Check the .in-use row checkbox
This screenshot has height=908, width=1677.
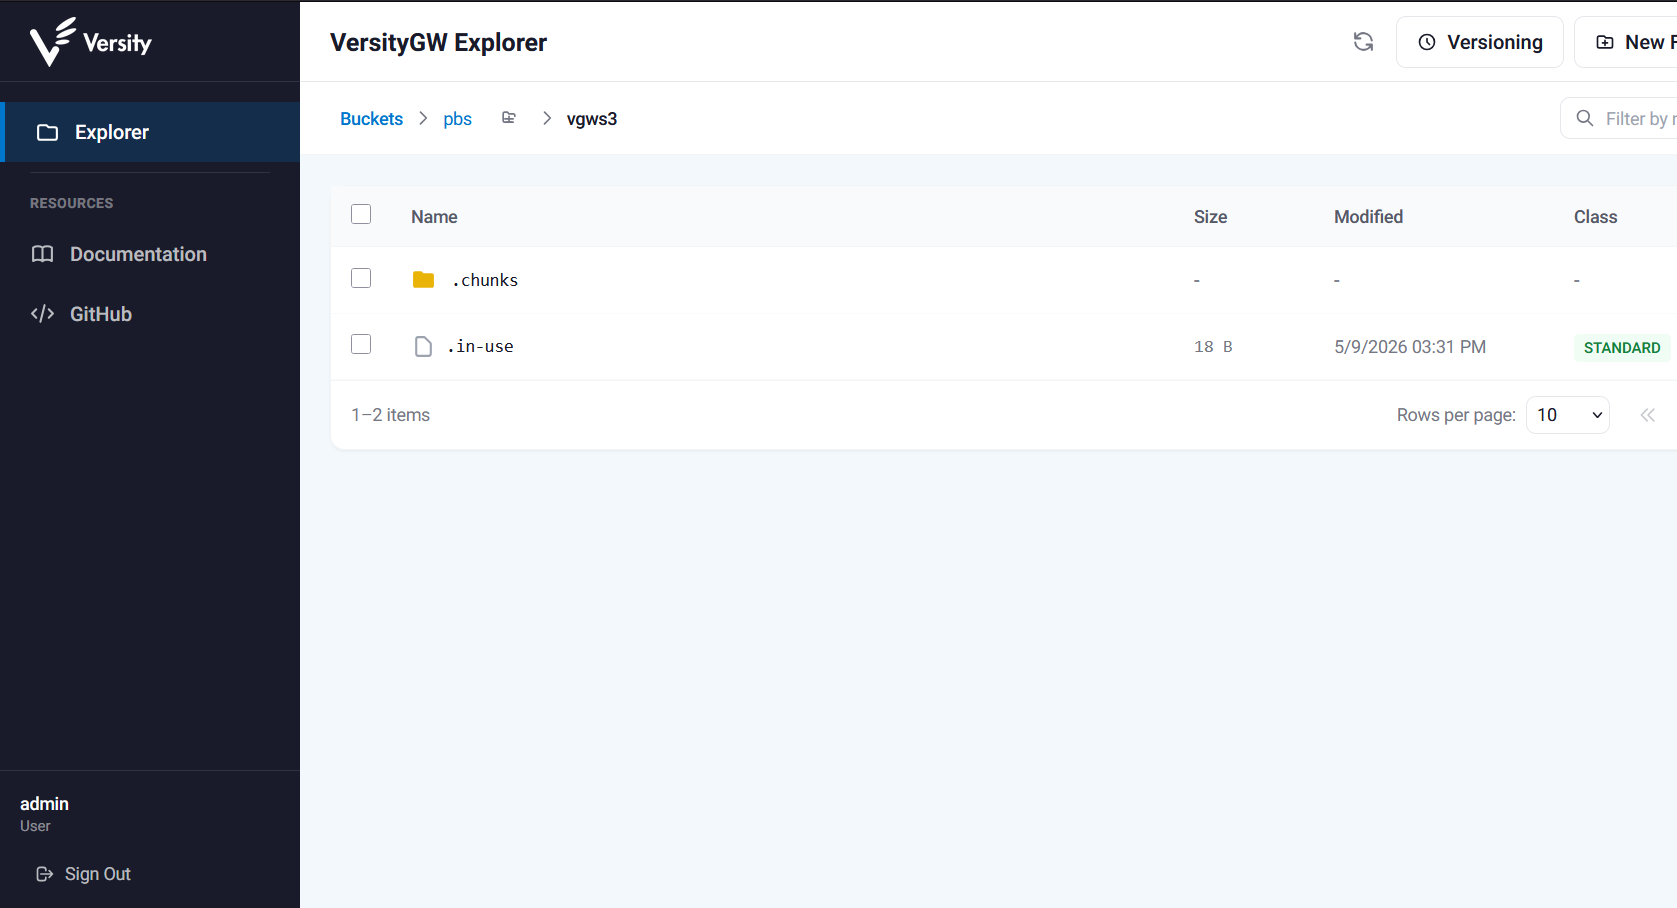coord(361,344)
